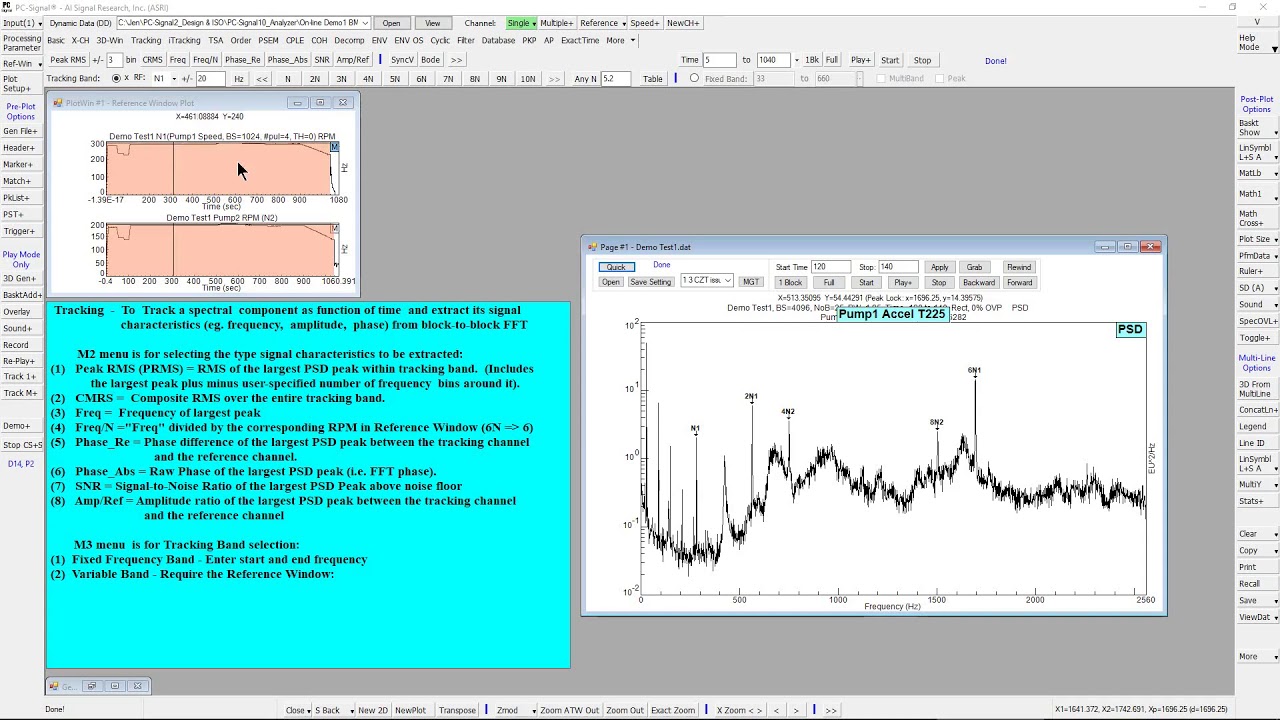Click Zoom ATW Out in the bottom toolbar
Screen dimensions: 1280x720
point(569,710)
